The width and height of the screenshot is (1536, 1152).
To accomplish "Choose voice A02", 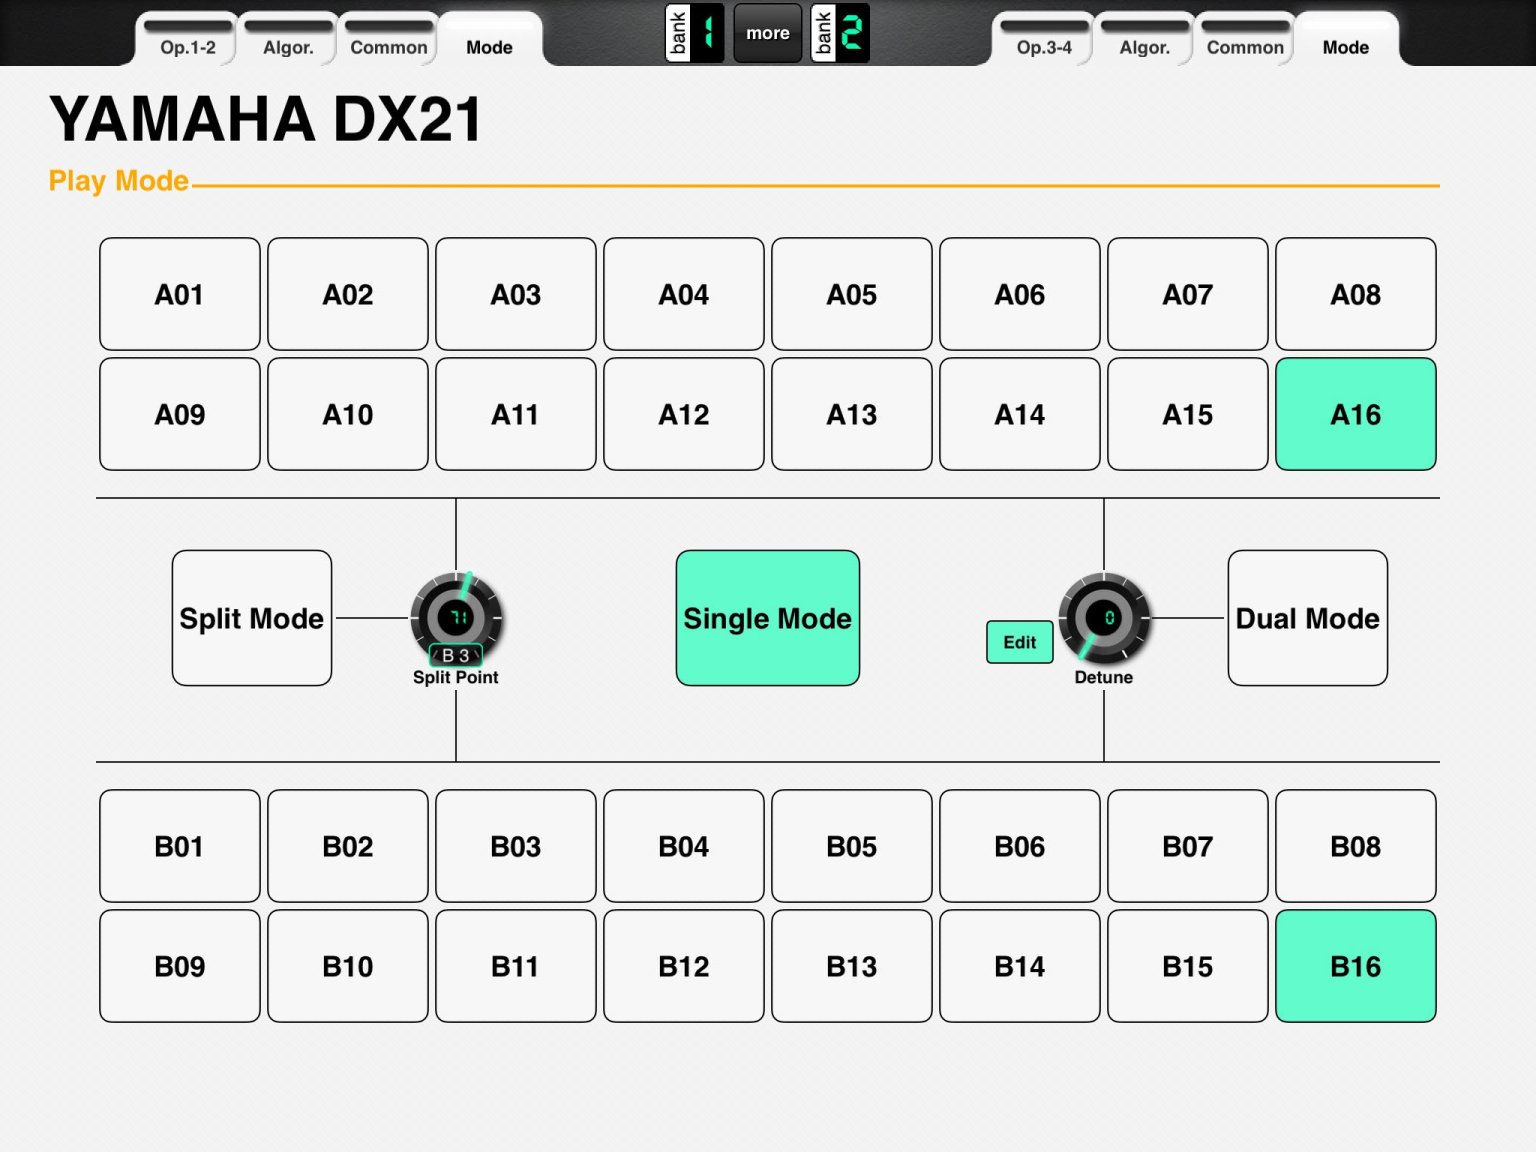I will pyautogui.click(x=348, y=294).
